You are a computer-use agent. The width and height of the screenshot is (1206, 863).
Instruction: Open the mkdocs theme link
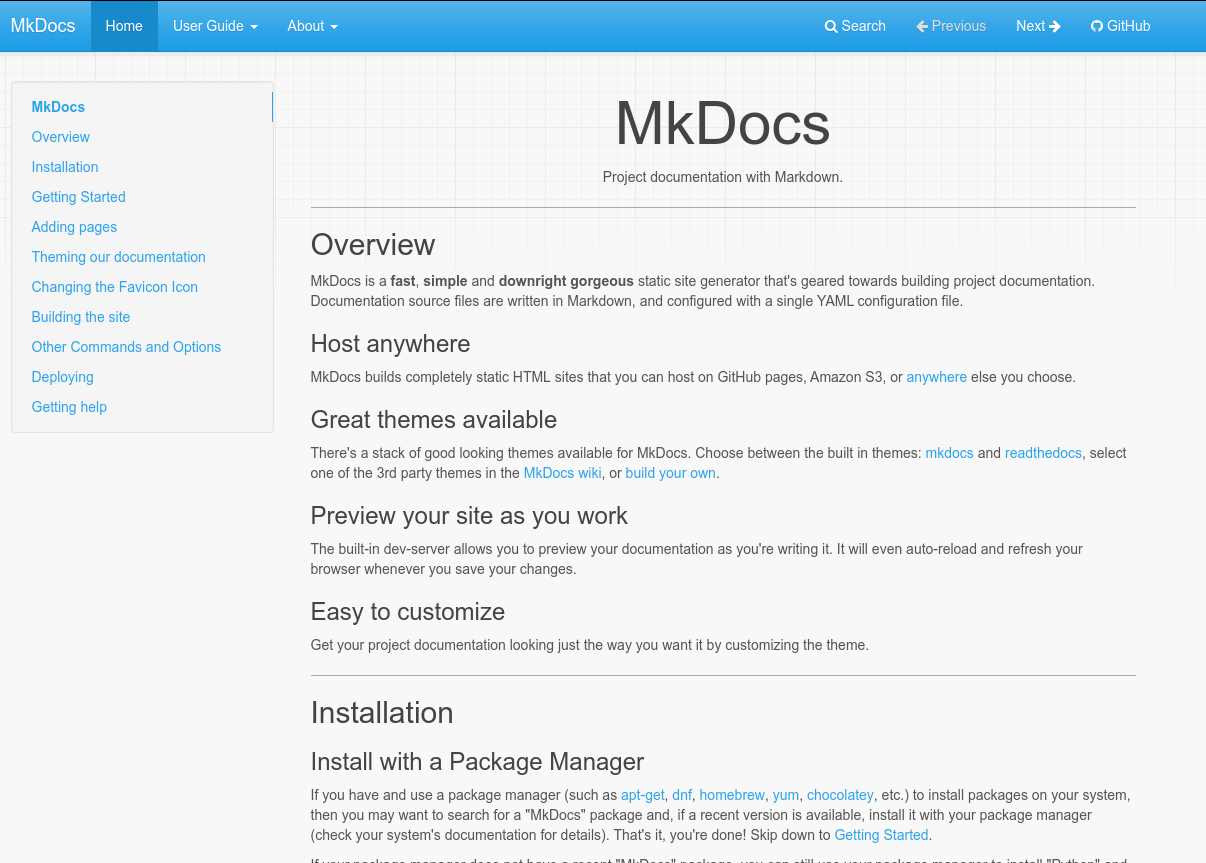pos(950,453)
